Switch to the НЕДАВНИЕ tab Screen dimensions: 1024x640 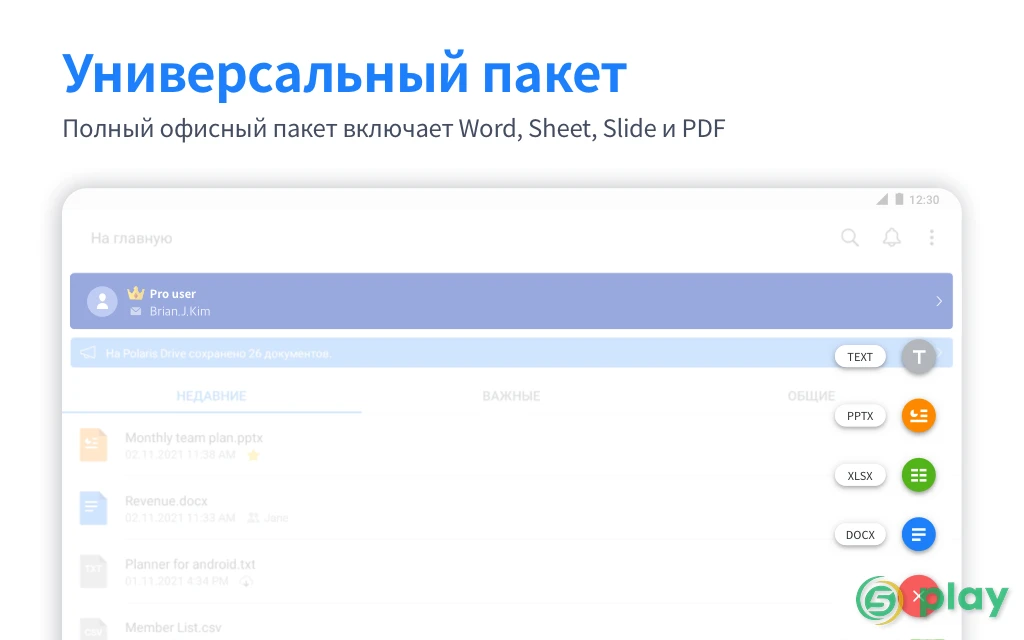point(212,396)
